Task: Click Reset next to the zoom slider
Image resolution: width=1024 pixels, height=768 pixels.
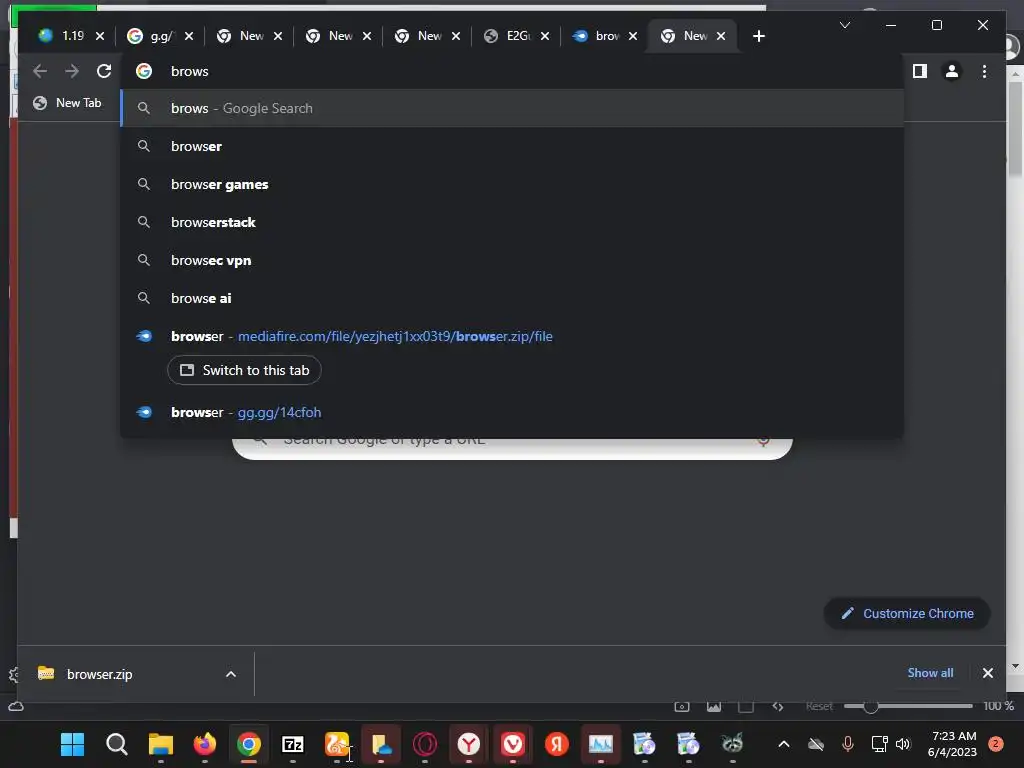Action: (819, 706)
